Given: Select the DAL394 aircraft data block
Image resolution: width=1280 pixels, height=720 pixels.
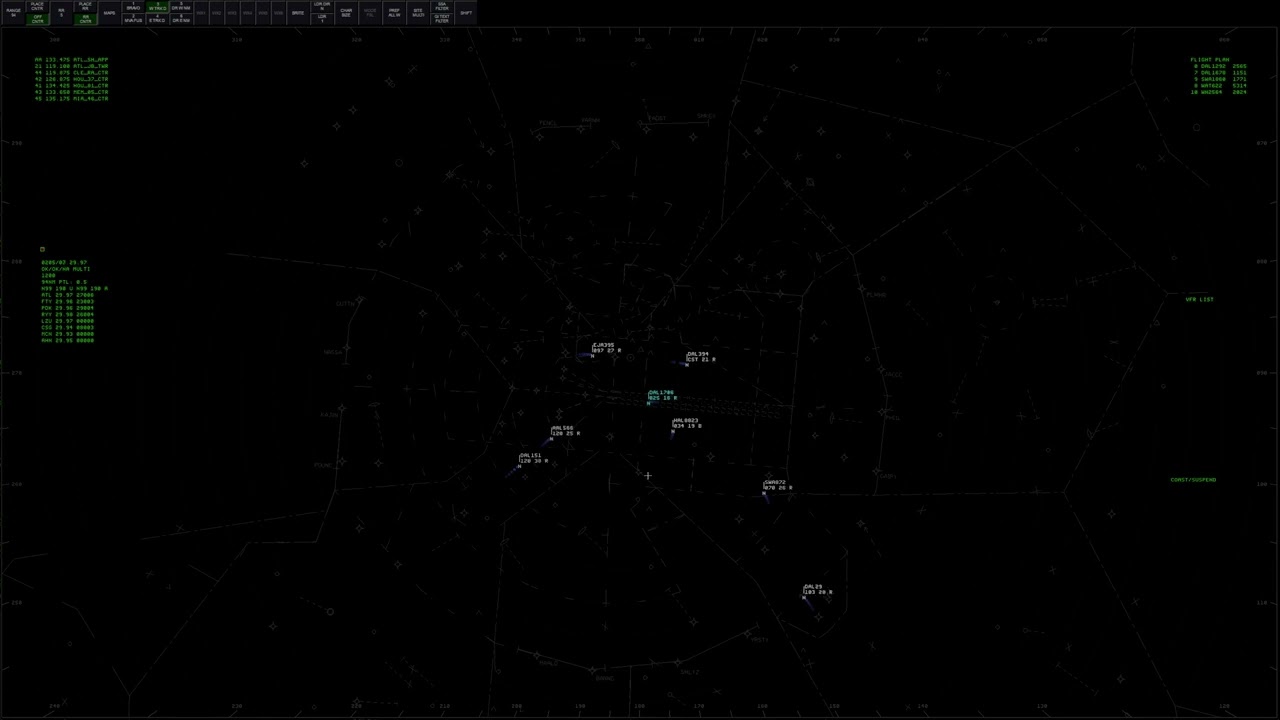Looking at the screenshot, I should 701,356.
